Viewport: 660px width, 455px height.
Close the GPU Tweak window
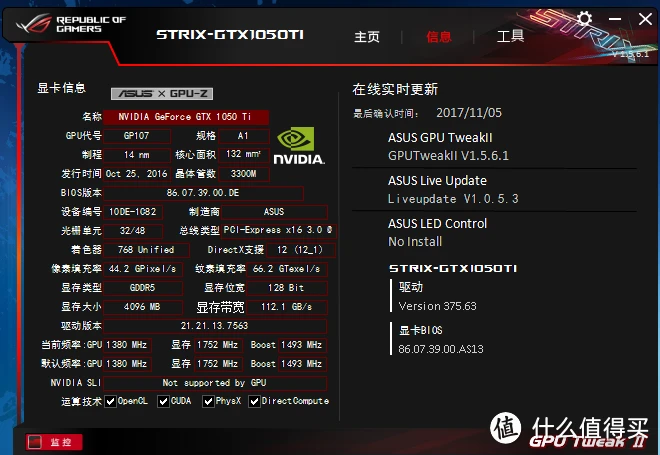click(x=645, y=19)
